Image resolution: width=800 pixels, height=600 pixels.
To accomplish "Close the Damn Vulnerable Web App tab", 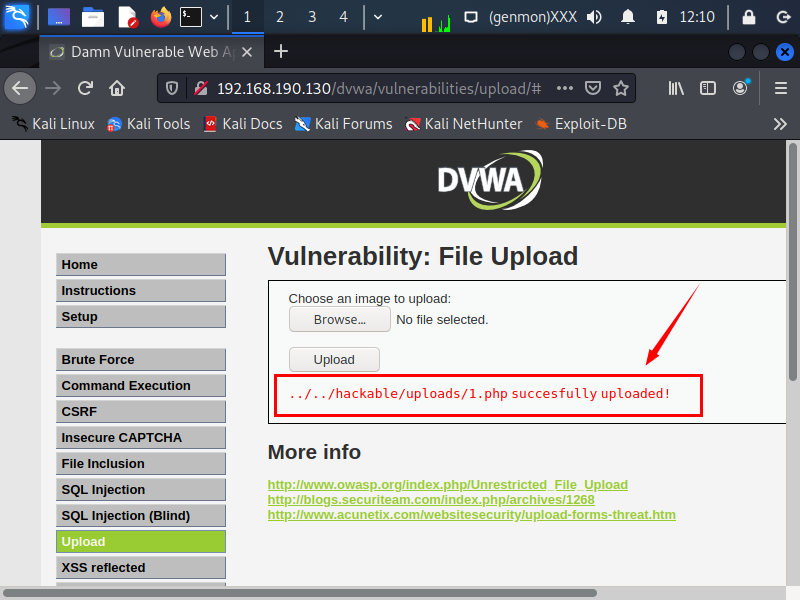I will pyautogui.click(x=247, y=52).
